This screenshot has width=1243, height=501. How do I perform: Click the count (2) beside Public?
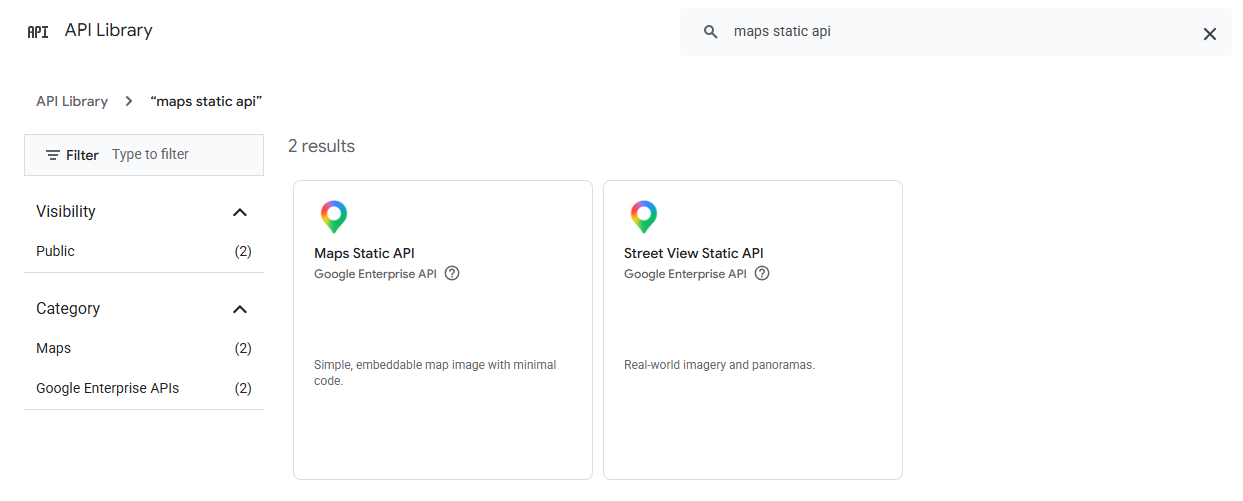click(243, 251)
